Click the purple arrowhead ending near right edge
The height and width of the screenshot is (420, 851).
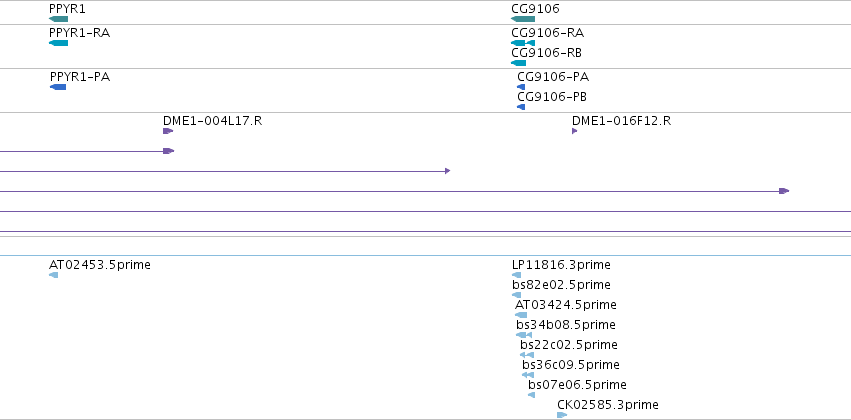coord(784,191)
